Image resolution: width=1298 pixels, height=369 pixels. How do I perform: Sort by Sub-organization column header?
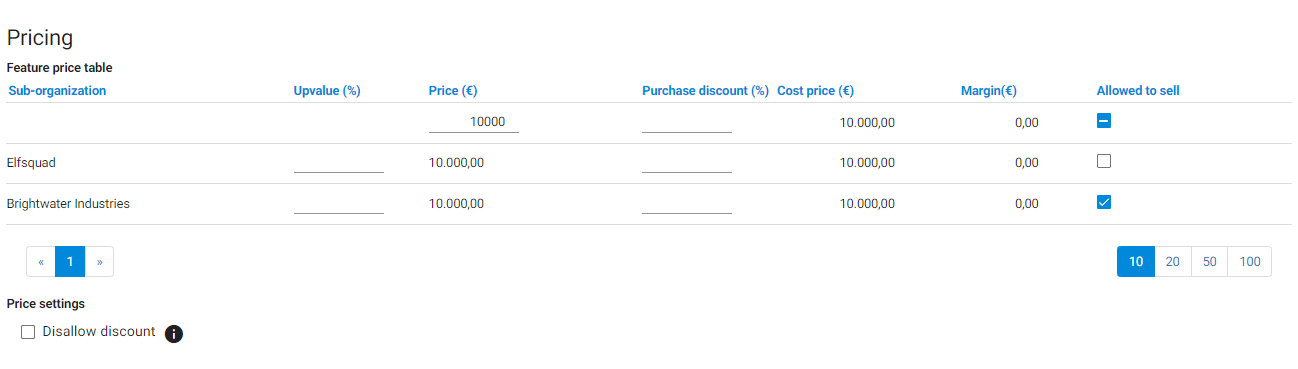57,91
